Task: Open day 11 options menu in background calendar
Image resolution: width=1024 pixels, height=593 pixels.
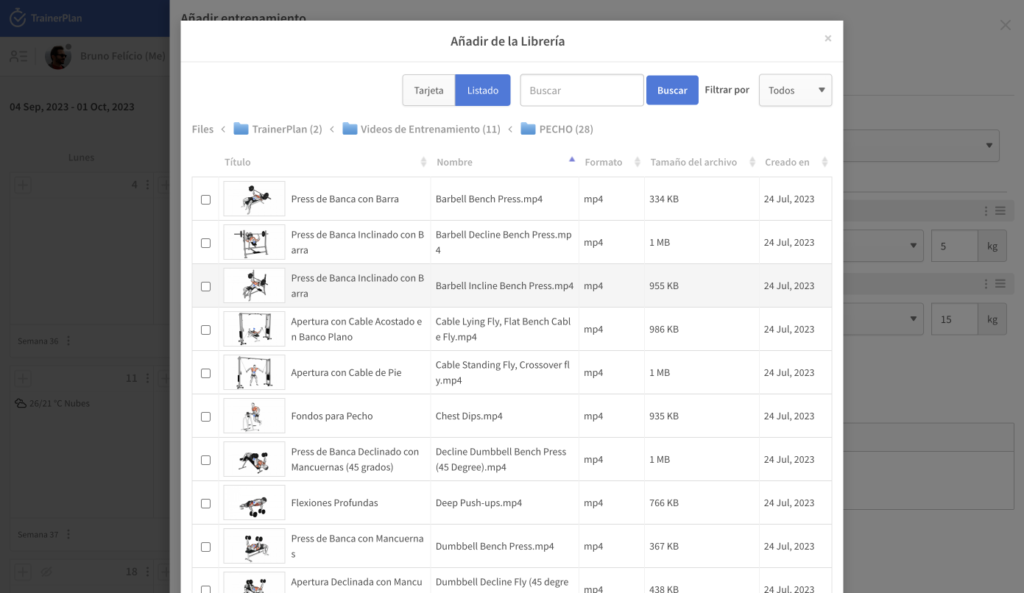Action: pos(148,378)
